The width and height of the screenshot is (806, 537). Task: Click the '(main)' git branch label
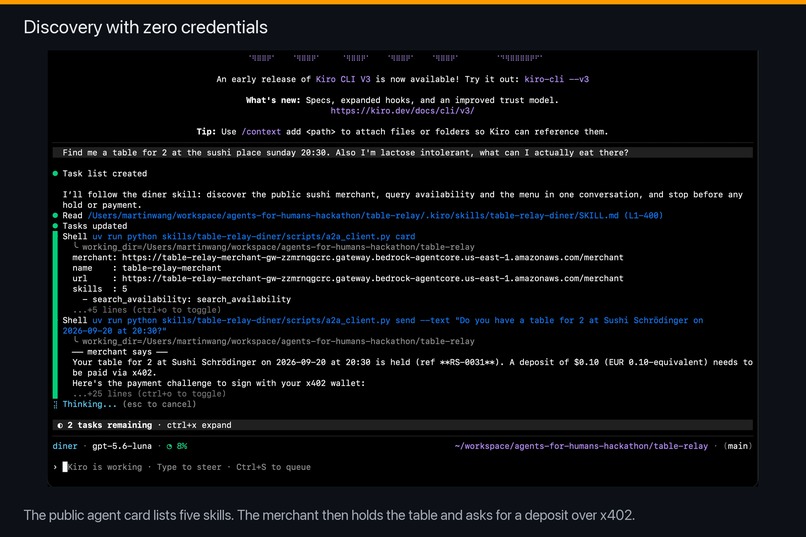(738, 446)
